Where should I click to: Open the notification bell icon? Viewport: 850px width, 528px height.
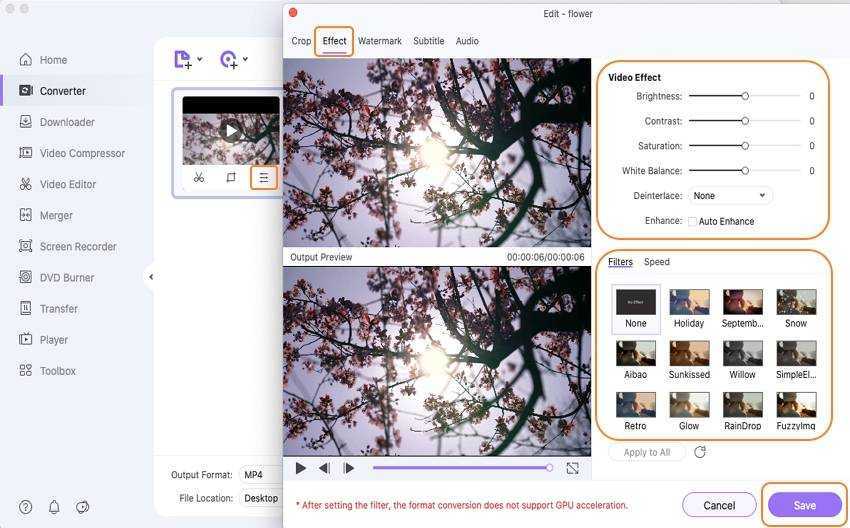(x=54, y=507)
